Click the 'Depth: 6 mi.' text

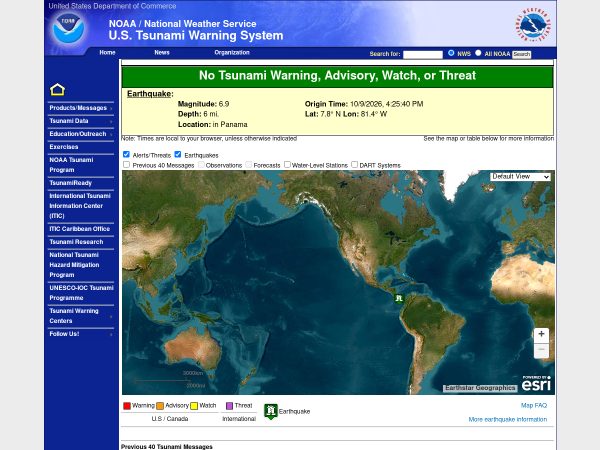coord(198,114)
